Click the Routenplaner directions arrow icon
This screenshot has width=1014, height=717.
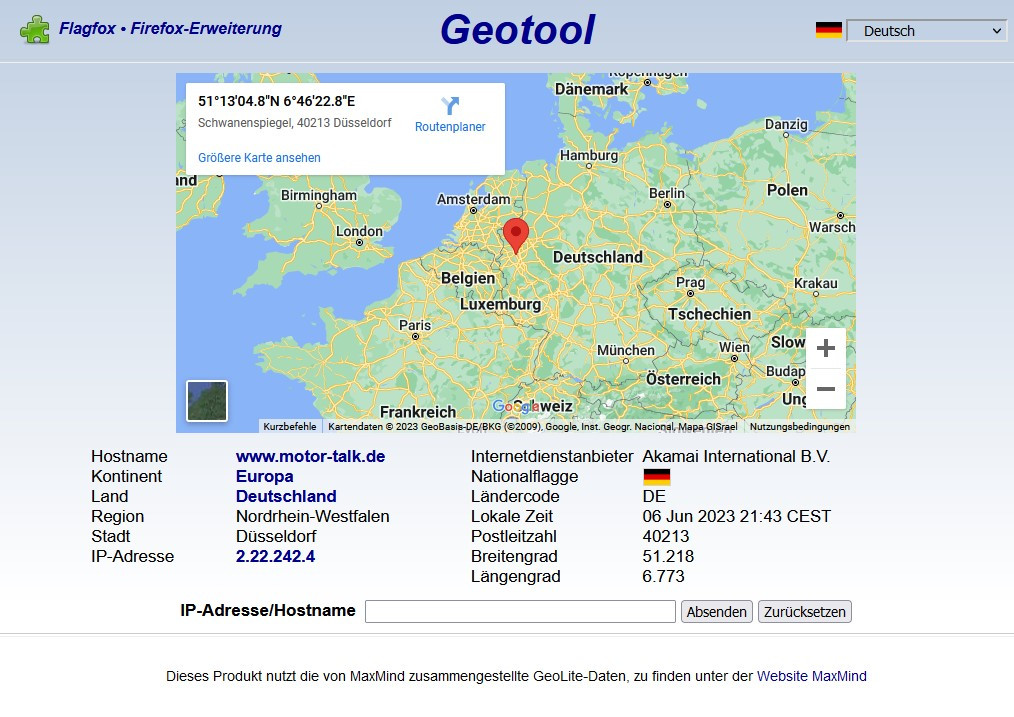[450, 106]
